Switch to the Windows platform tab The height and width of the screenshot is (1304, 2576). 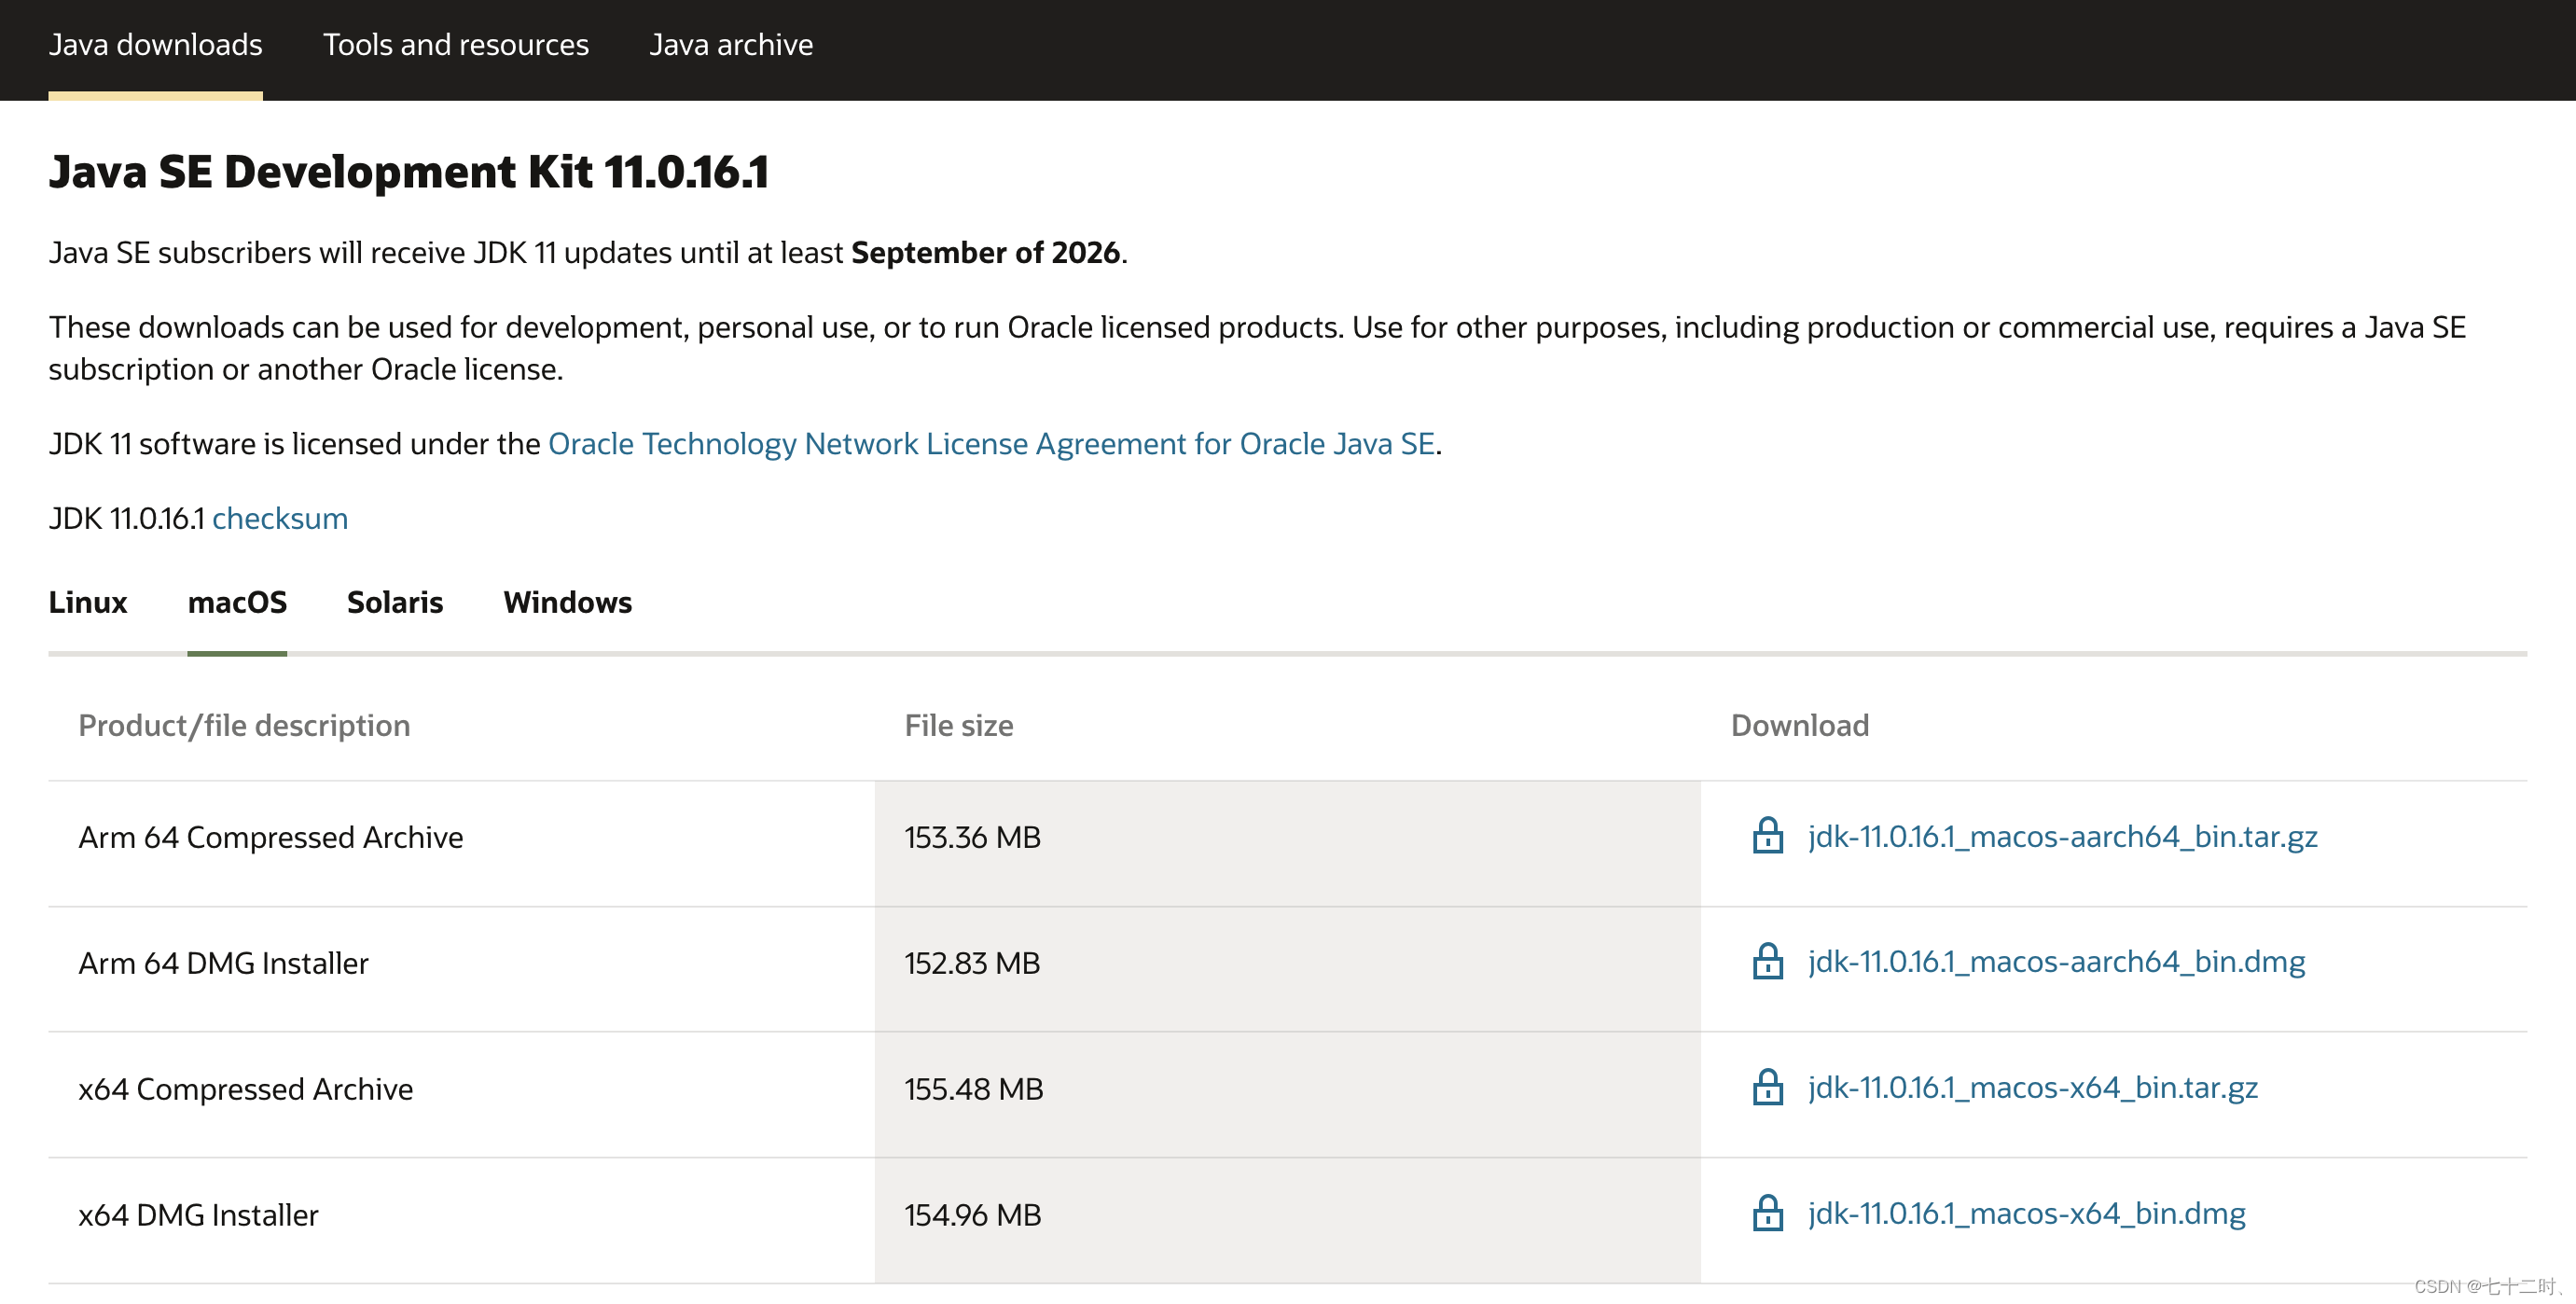(567, 603)
